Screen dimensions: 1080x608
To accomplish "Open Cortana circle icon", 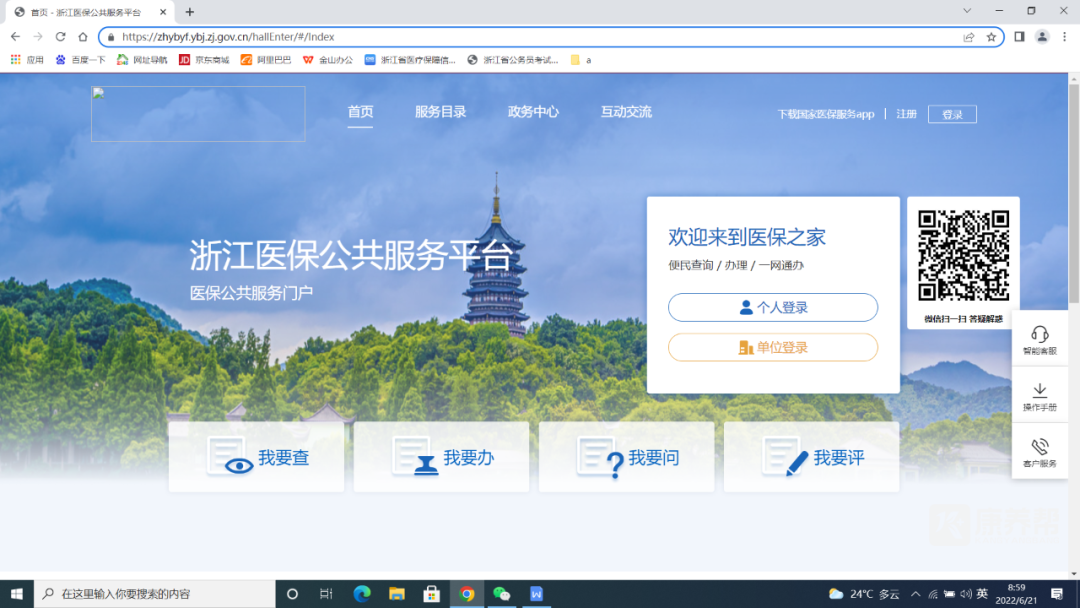I will (x=292, y=594).
